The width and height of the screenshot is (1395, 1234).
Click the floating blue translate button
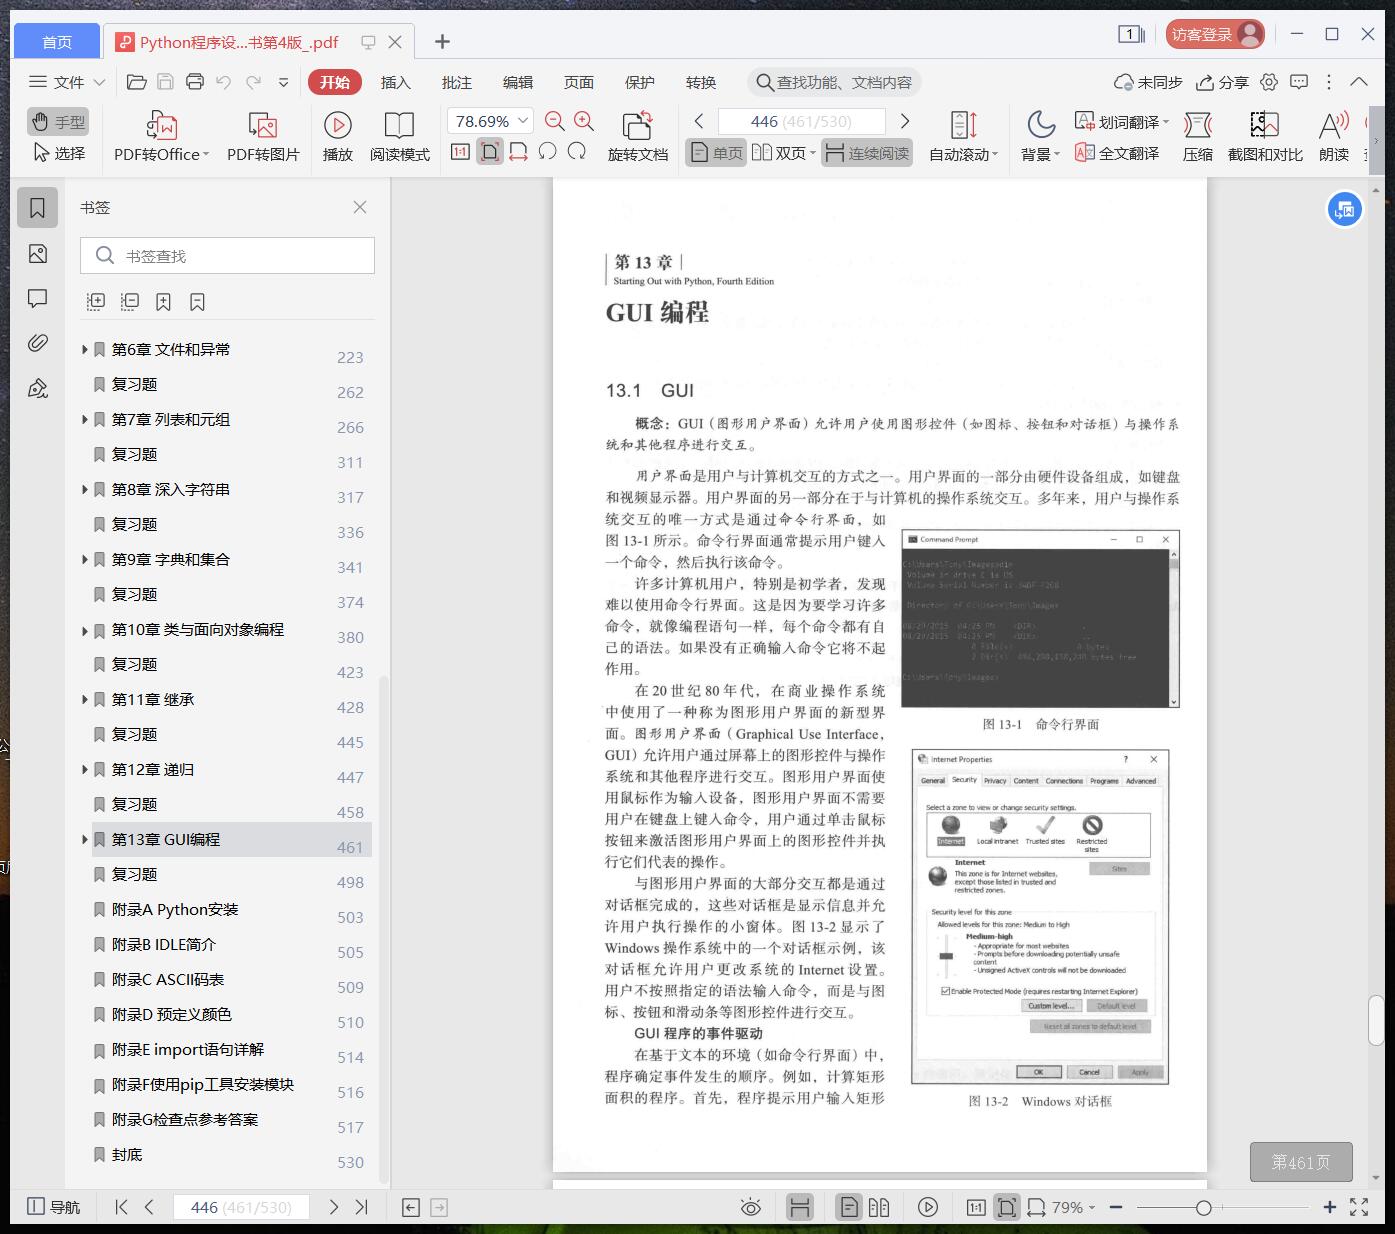pyautogui.click(x=1345, y=210)
